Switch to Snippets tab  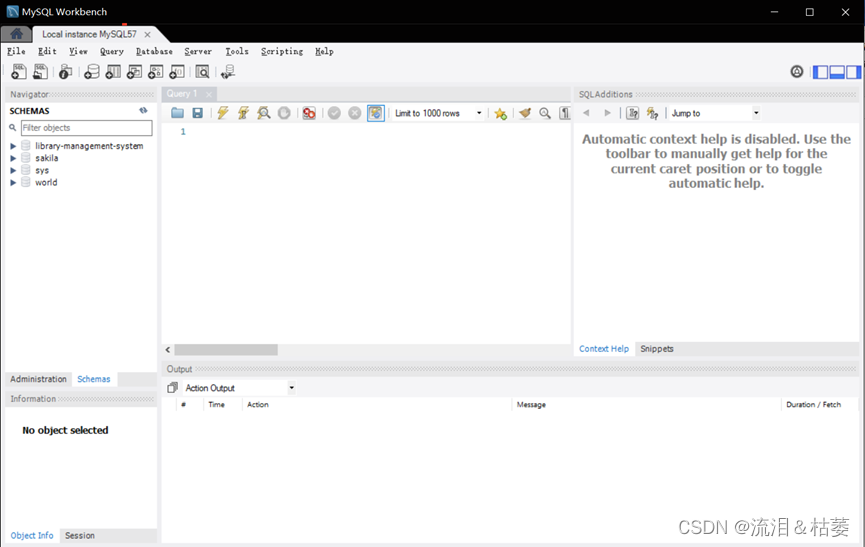pos(657,348)
